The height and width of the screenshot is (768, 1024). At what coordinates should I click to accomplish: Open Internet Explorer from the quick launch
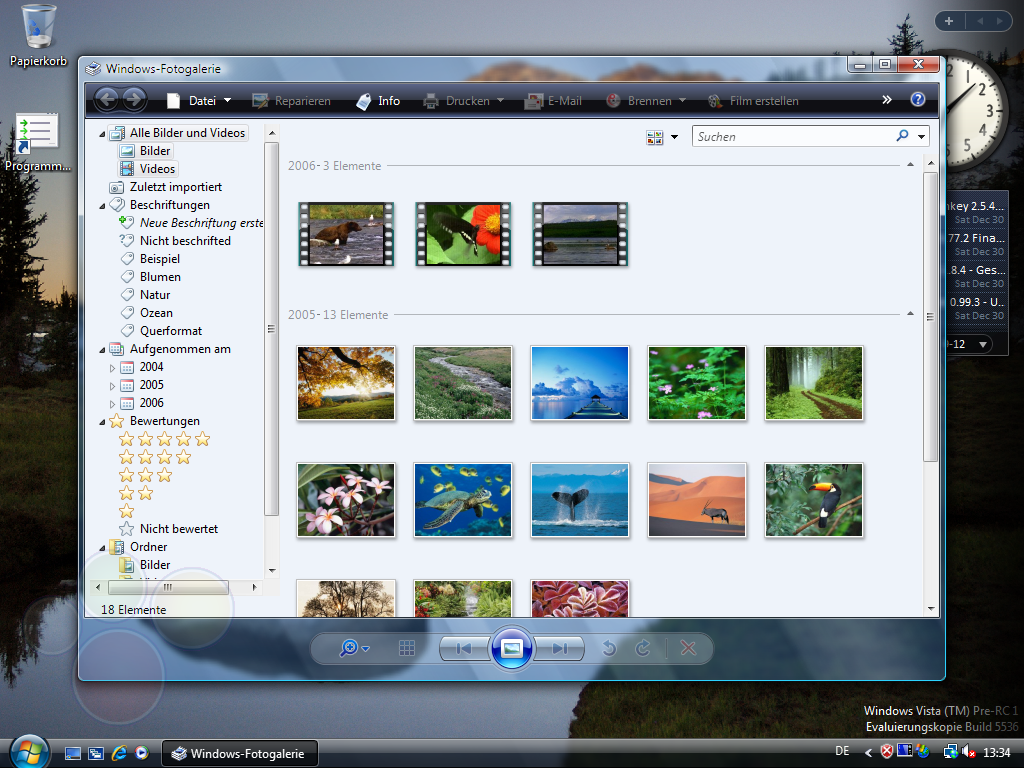pos(120,753)
